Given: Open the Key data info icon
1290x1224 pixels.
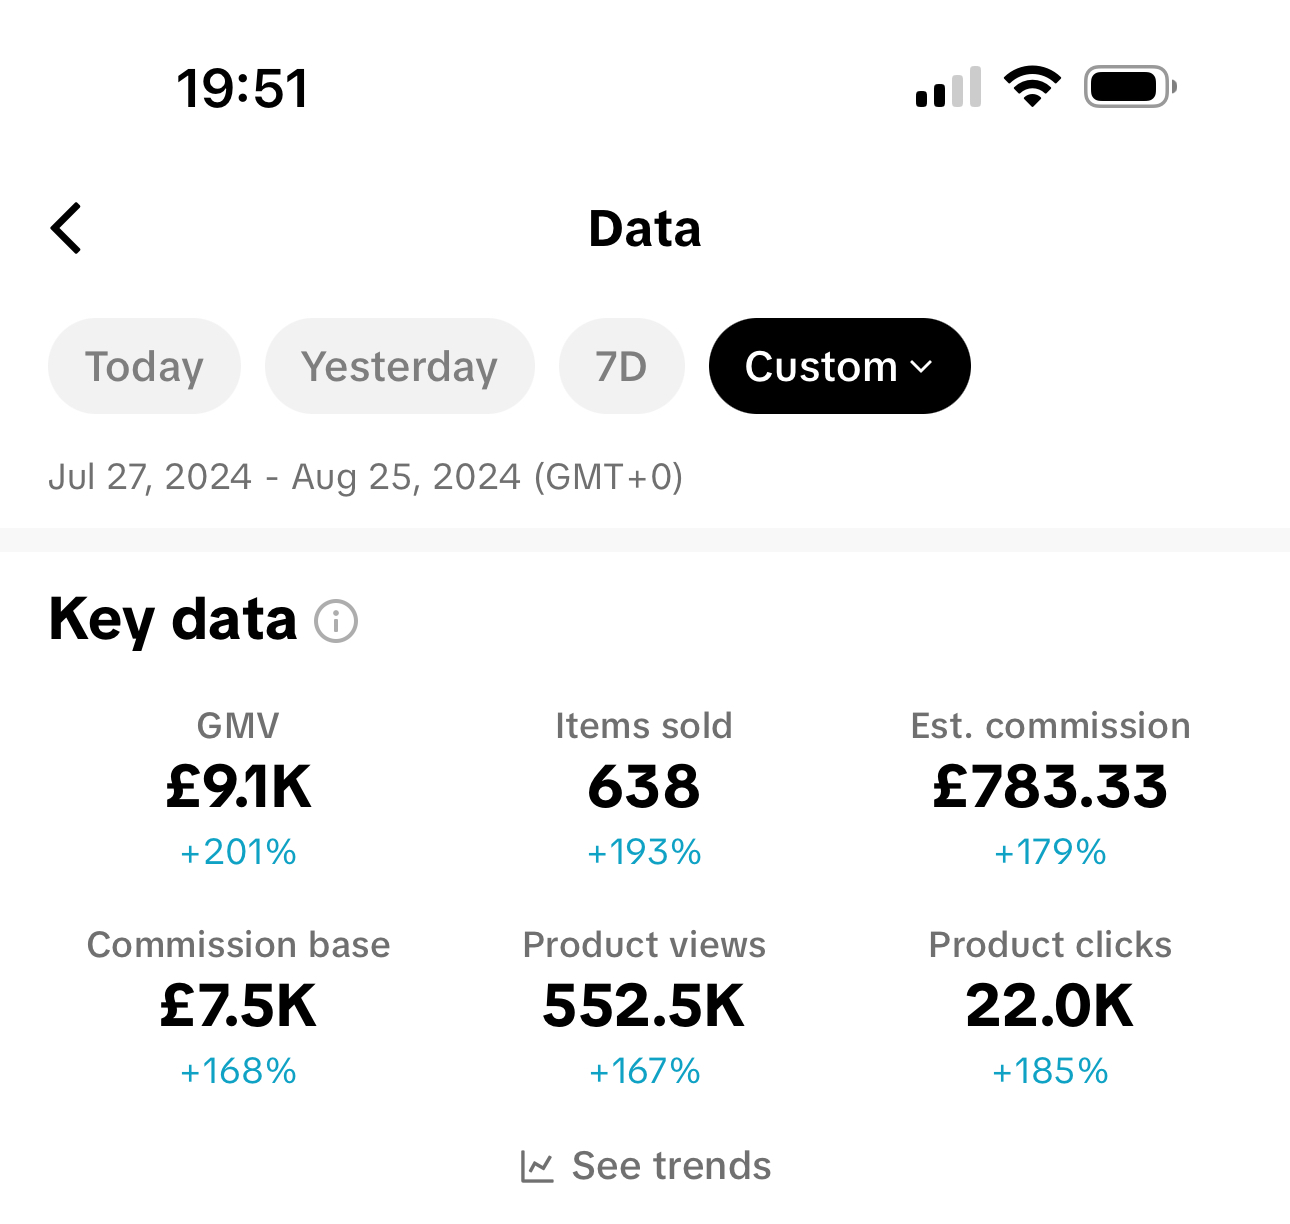Looking at the screenshot, I should click(336, 621).
